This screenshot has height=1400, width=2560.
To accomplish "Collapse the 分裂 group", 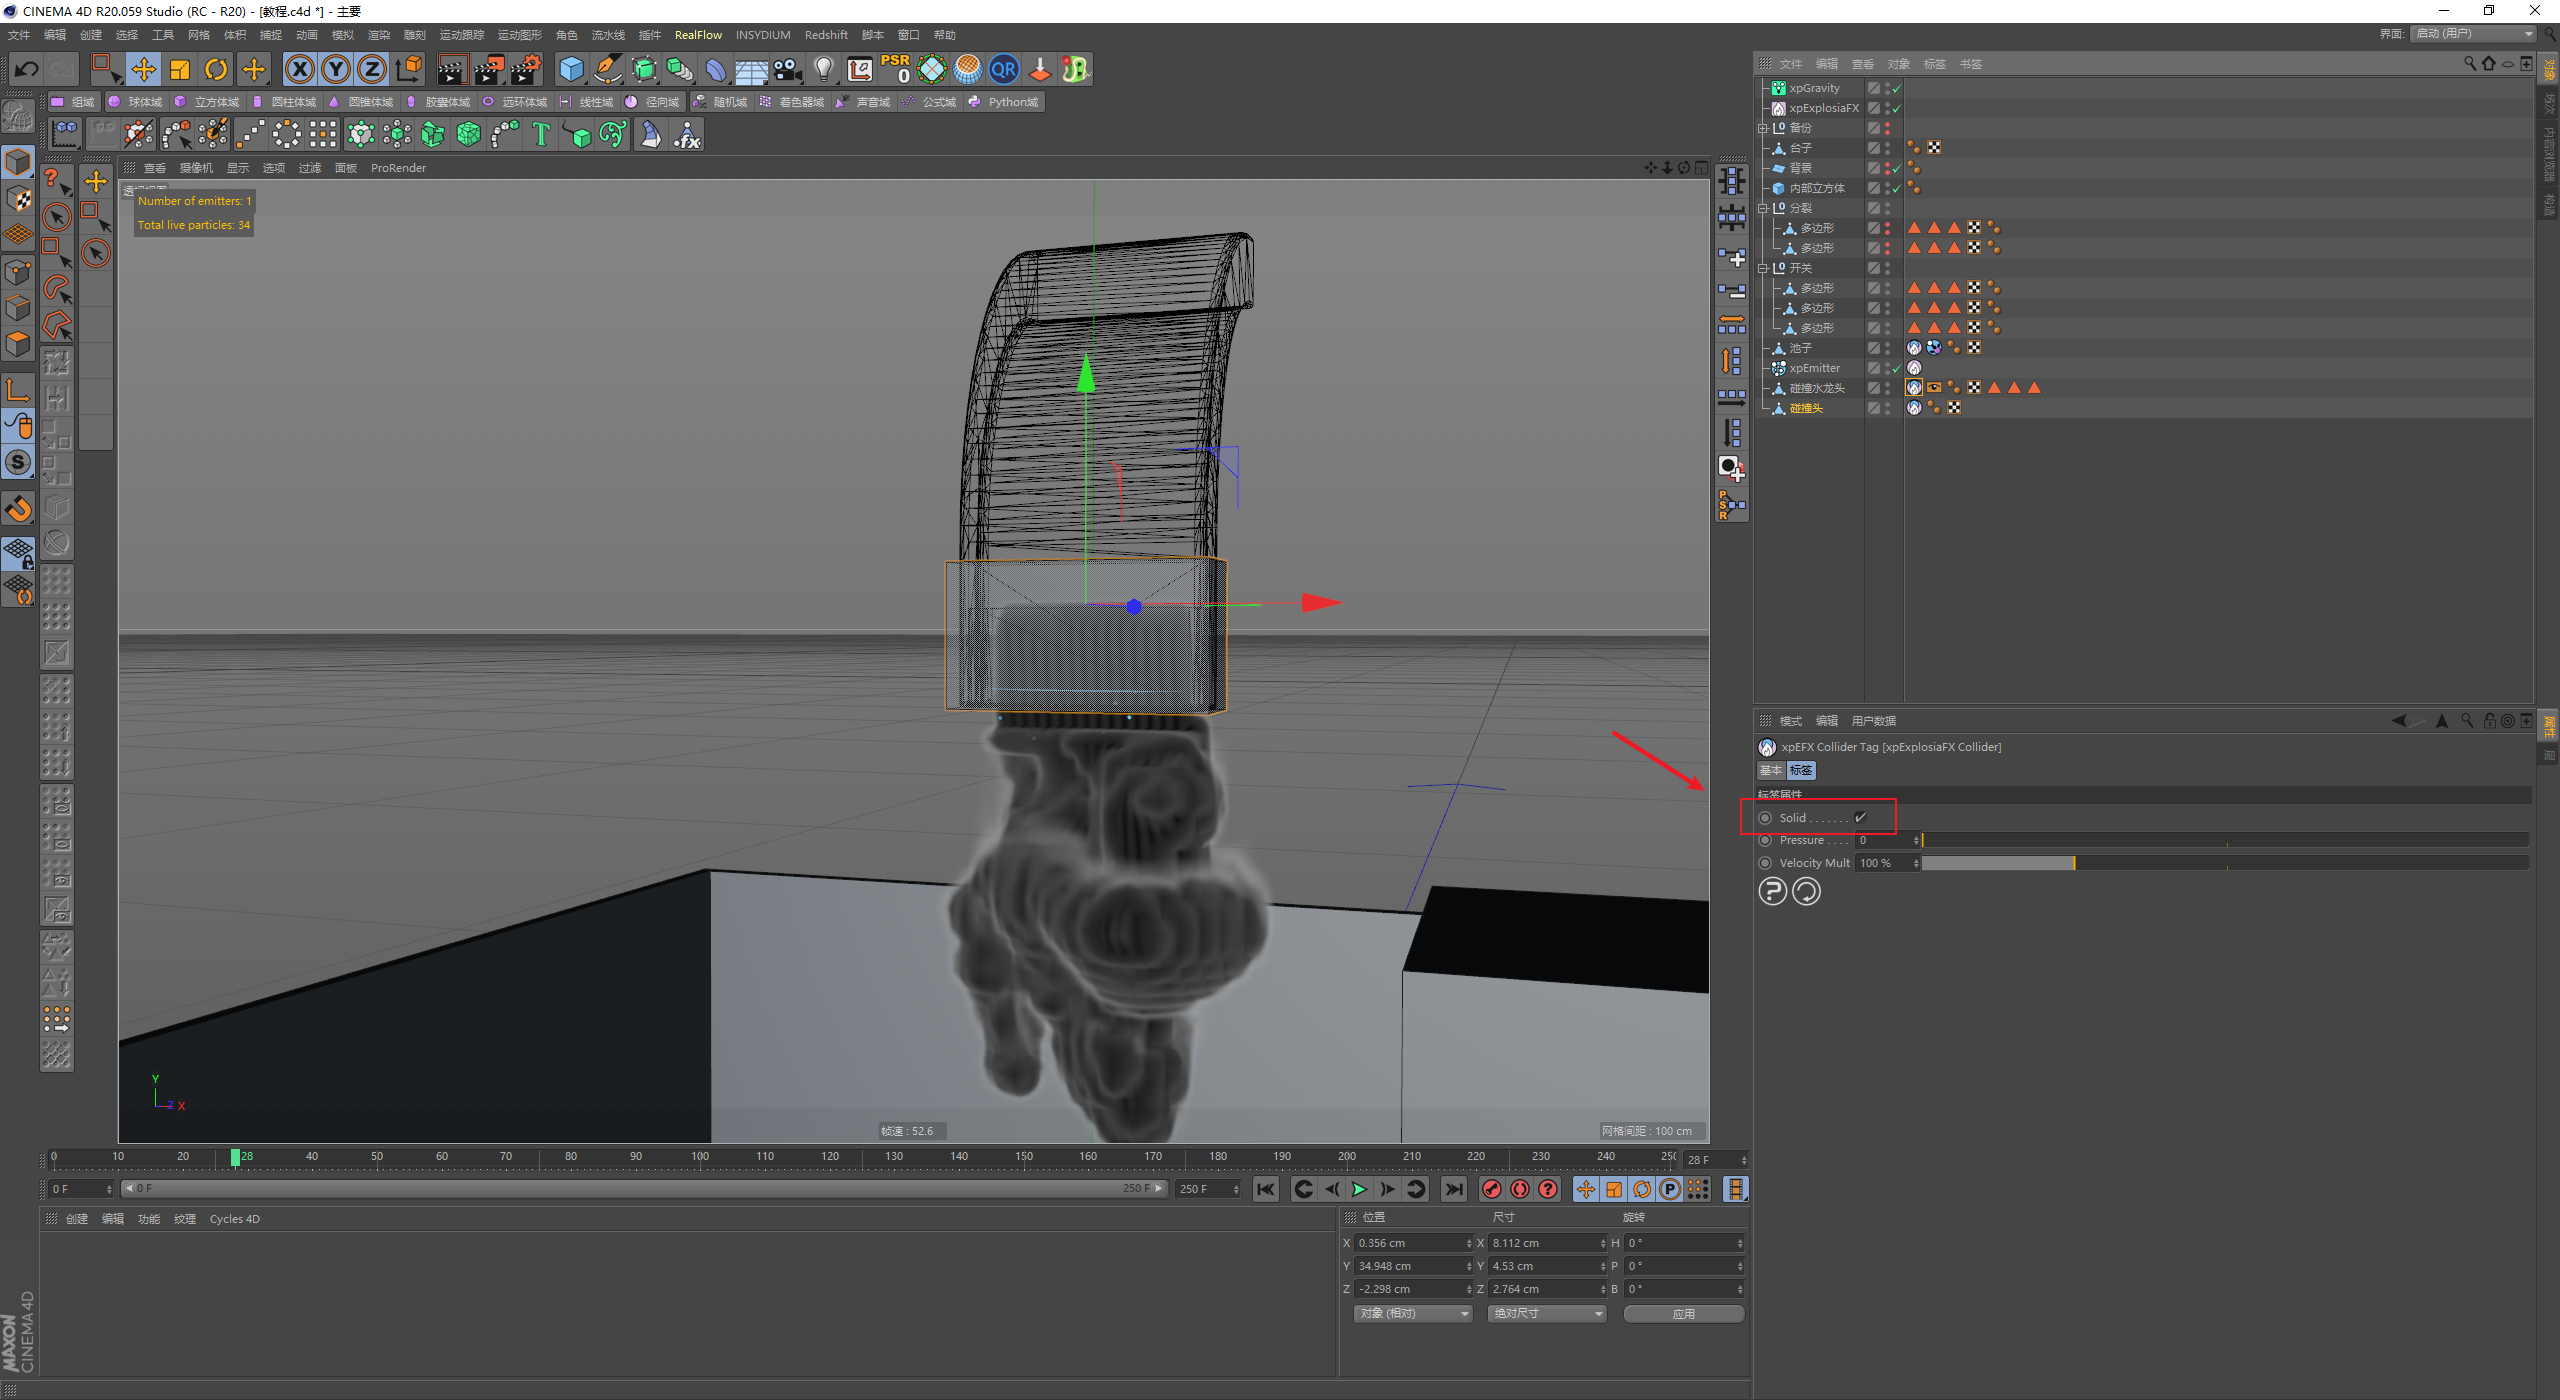I will 1763,208.
